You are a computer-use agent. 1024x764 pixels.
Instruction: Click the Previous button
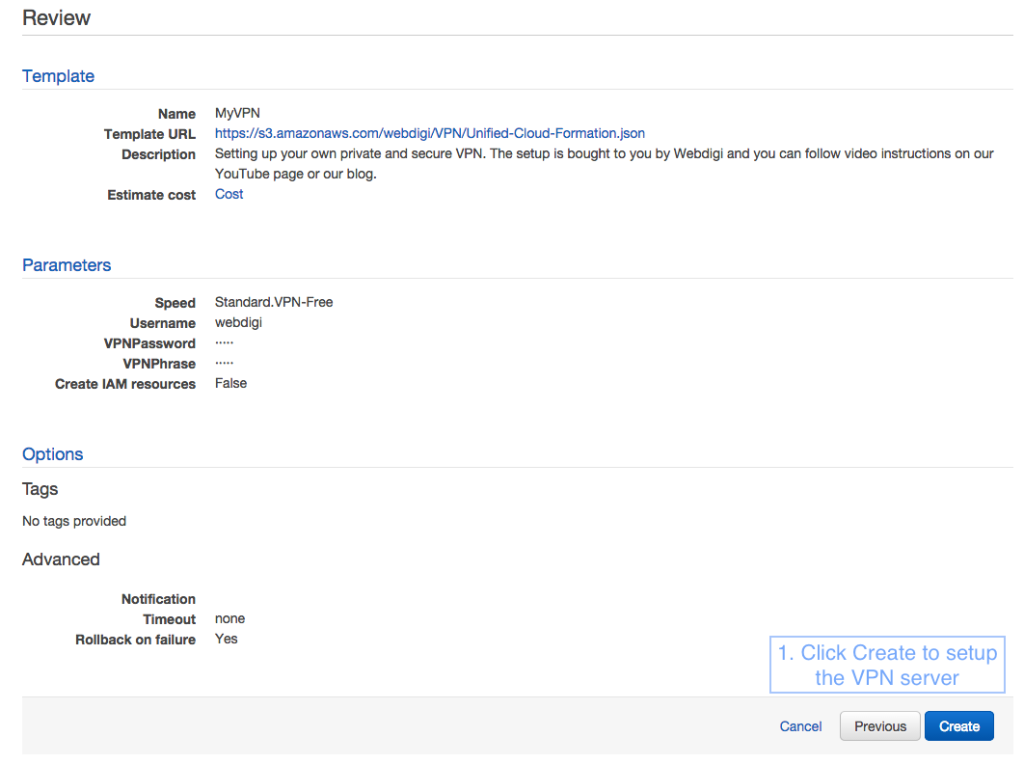(879, 726)
